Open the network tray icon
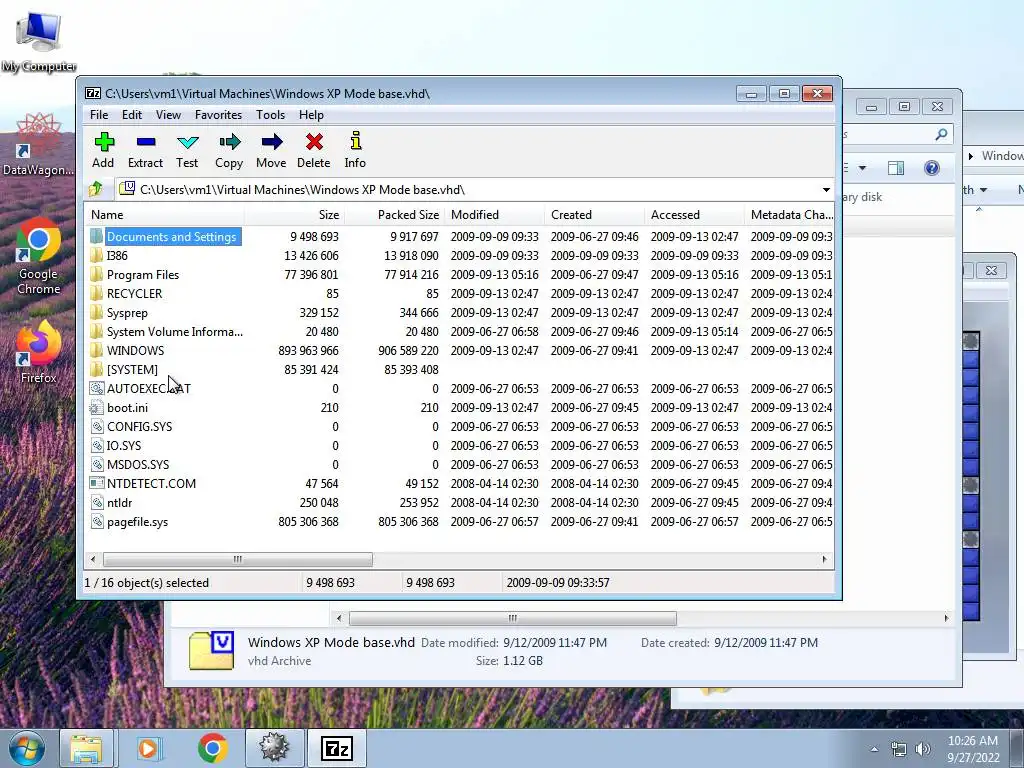The width and height of the screenshot is (1024, 768). point(899,749)
